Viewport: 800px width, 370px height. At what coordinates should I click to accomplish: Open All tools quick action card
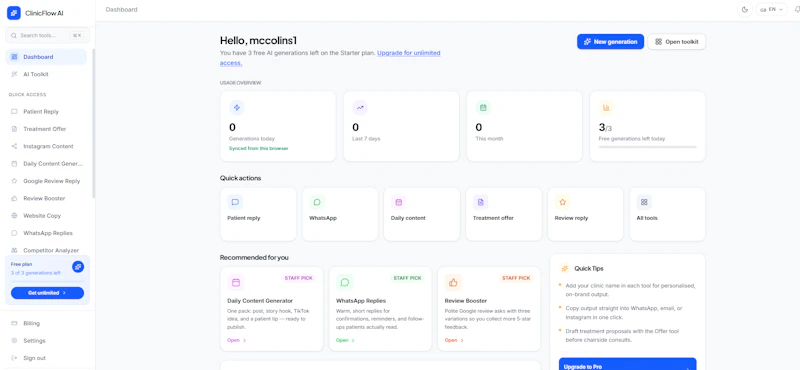[x=667, y=214]
